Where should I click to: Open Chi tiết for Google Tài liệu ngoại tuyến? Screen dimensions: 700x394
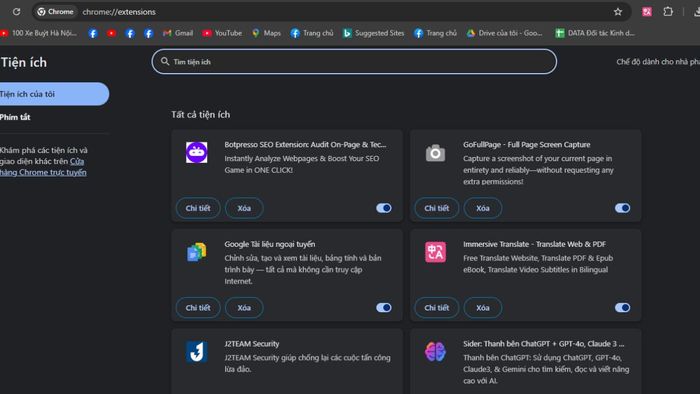[x=198, y=307]
